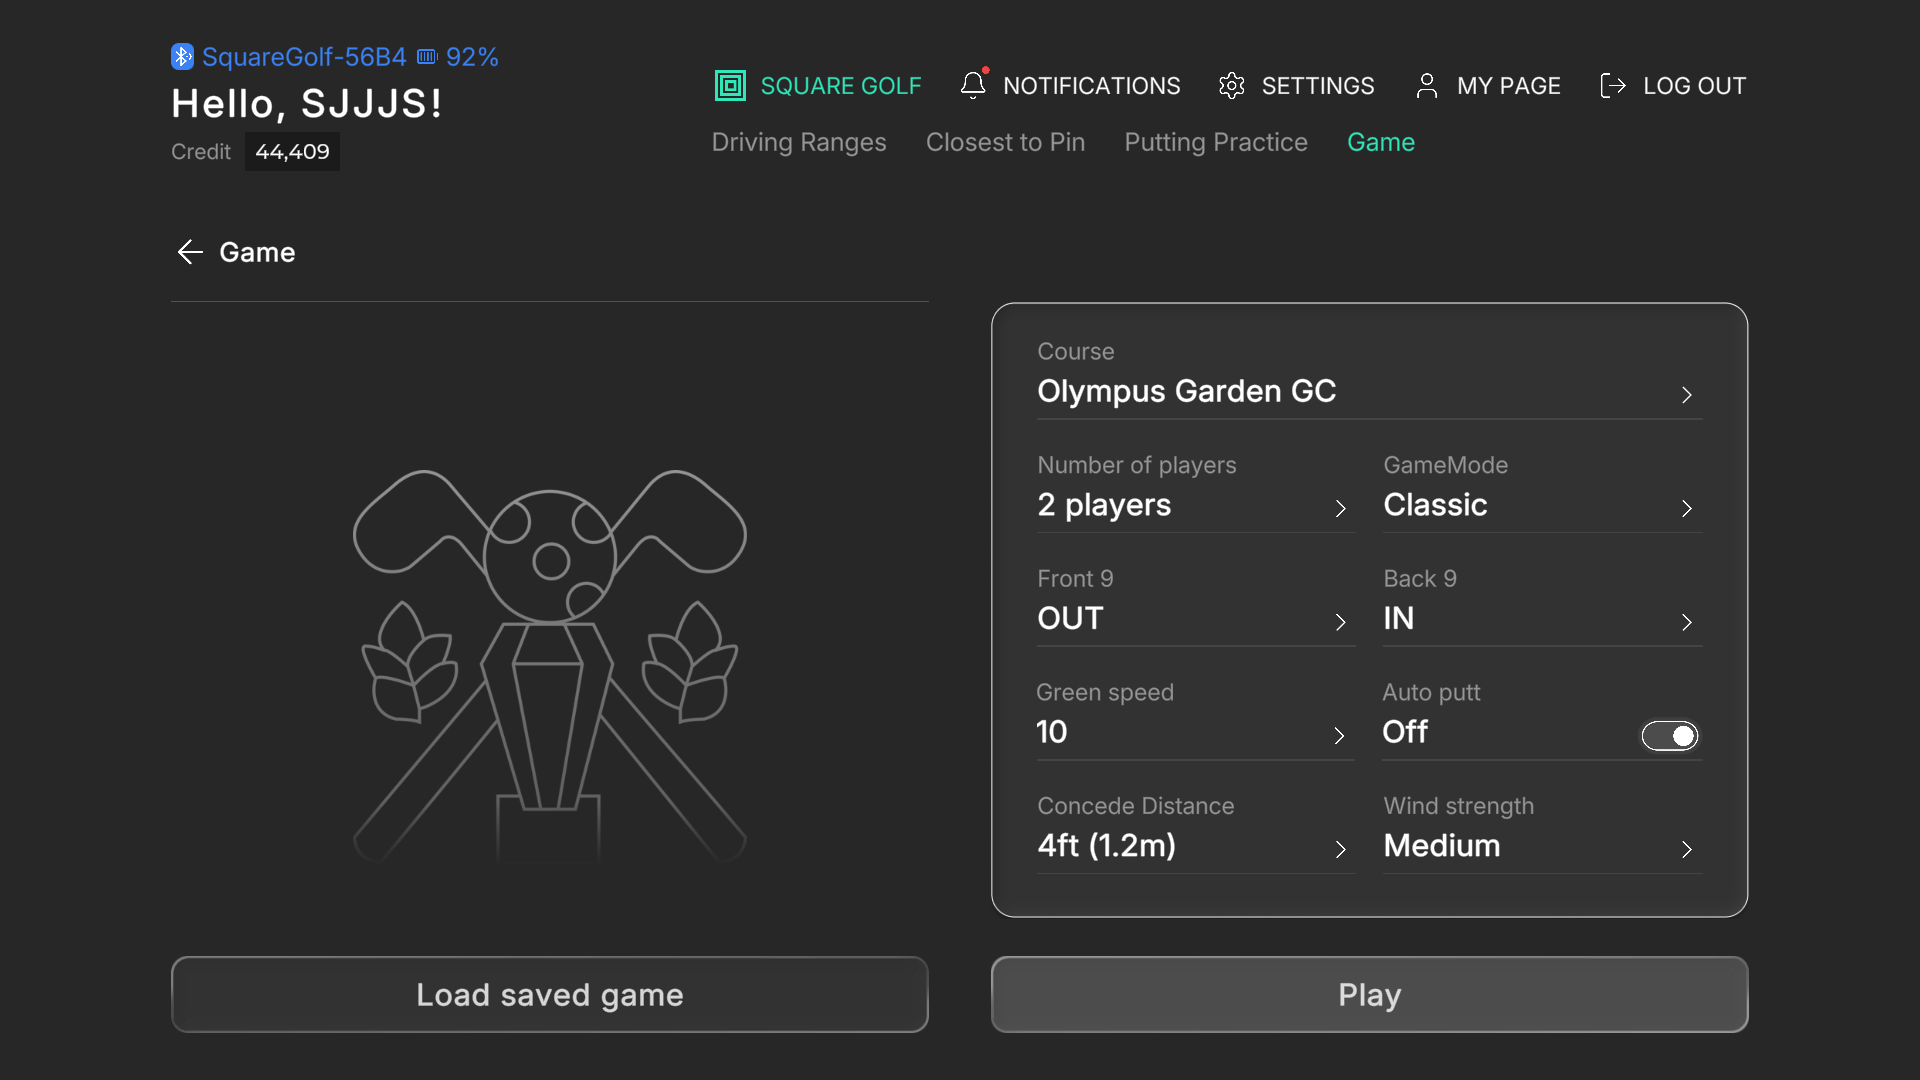The width and height of the screenshot is (1920, 1080).
Task: Expand the Course selector for Olympus Garden GC
Action: pyautogui.click(x=1369, y=377)
